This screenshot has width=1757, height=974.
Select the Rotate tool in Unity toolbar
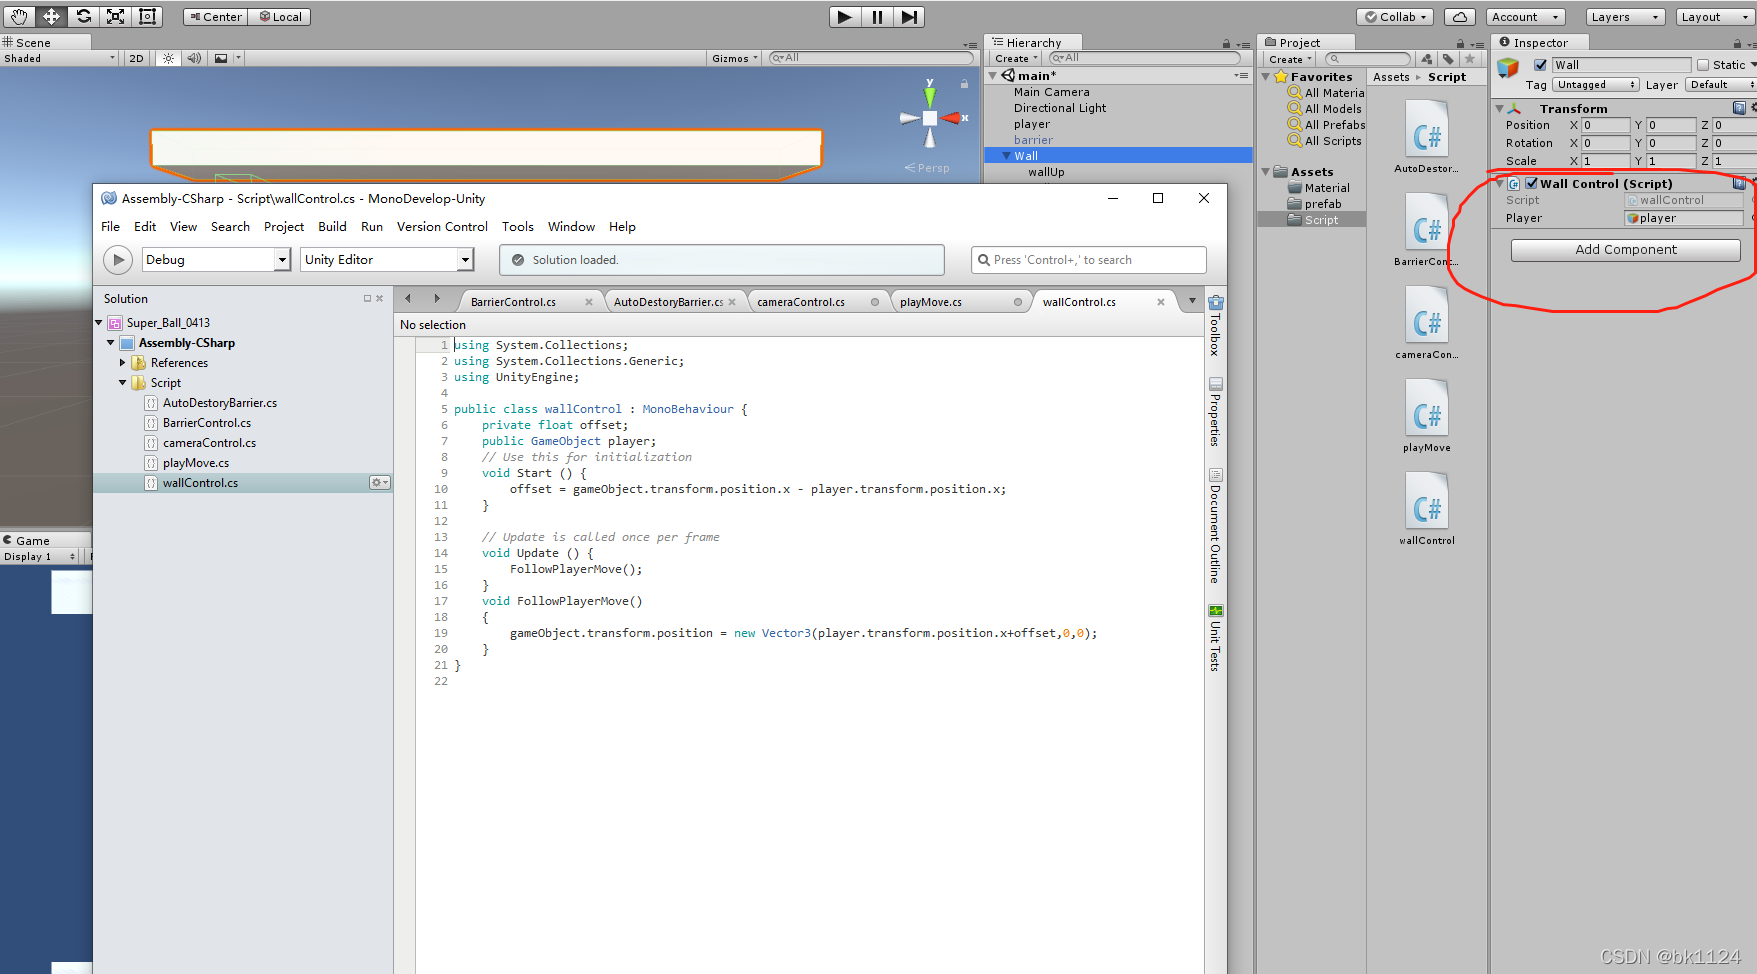[x=84, y=16]
